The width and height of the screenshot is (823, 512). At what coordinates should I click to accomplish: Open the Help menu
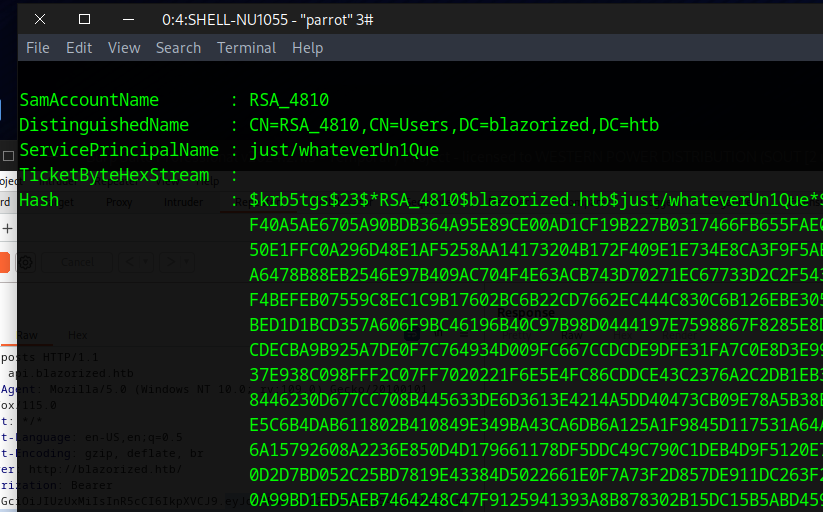click(x=307, y=48)
